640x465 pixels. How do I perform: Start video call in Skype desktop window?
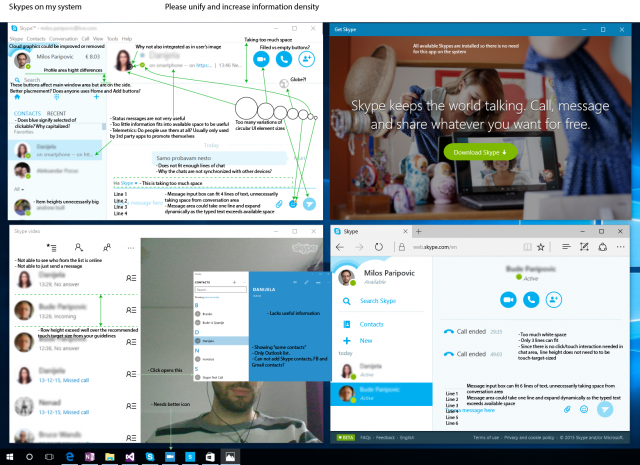click(261, 60)
